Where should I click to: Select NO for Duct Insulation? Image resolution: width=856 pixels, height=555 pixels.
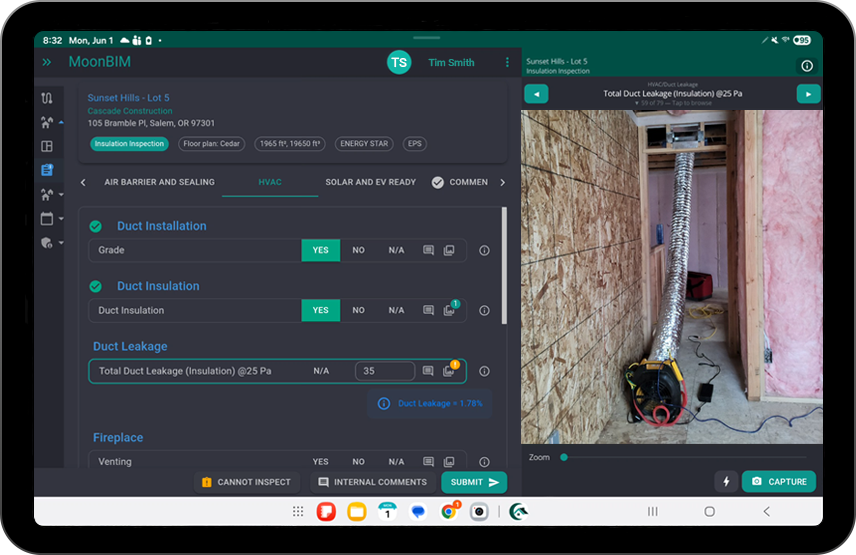358,310
